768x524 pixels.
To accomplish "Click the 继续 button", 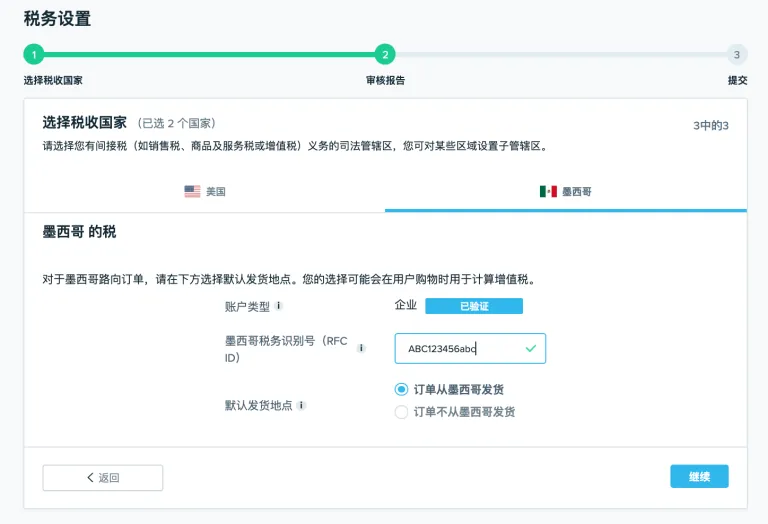I will coord(699,476).
